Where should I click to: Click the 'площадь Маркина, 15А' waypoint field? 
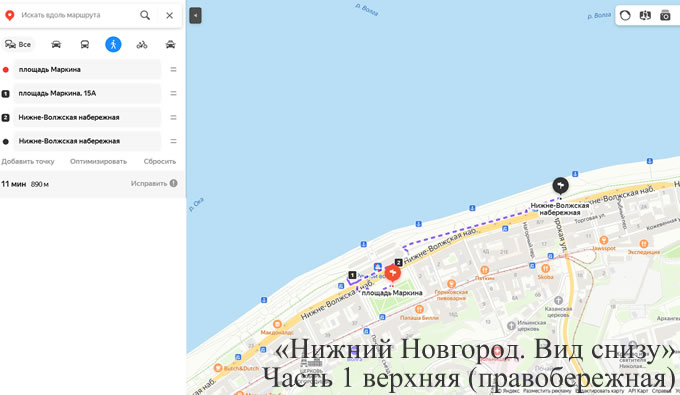(87, 93)
